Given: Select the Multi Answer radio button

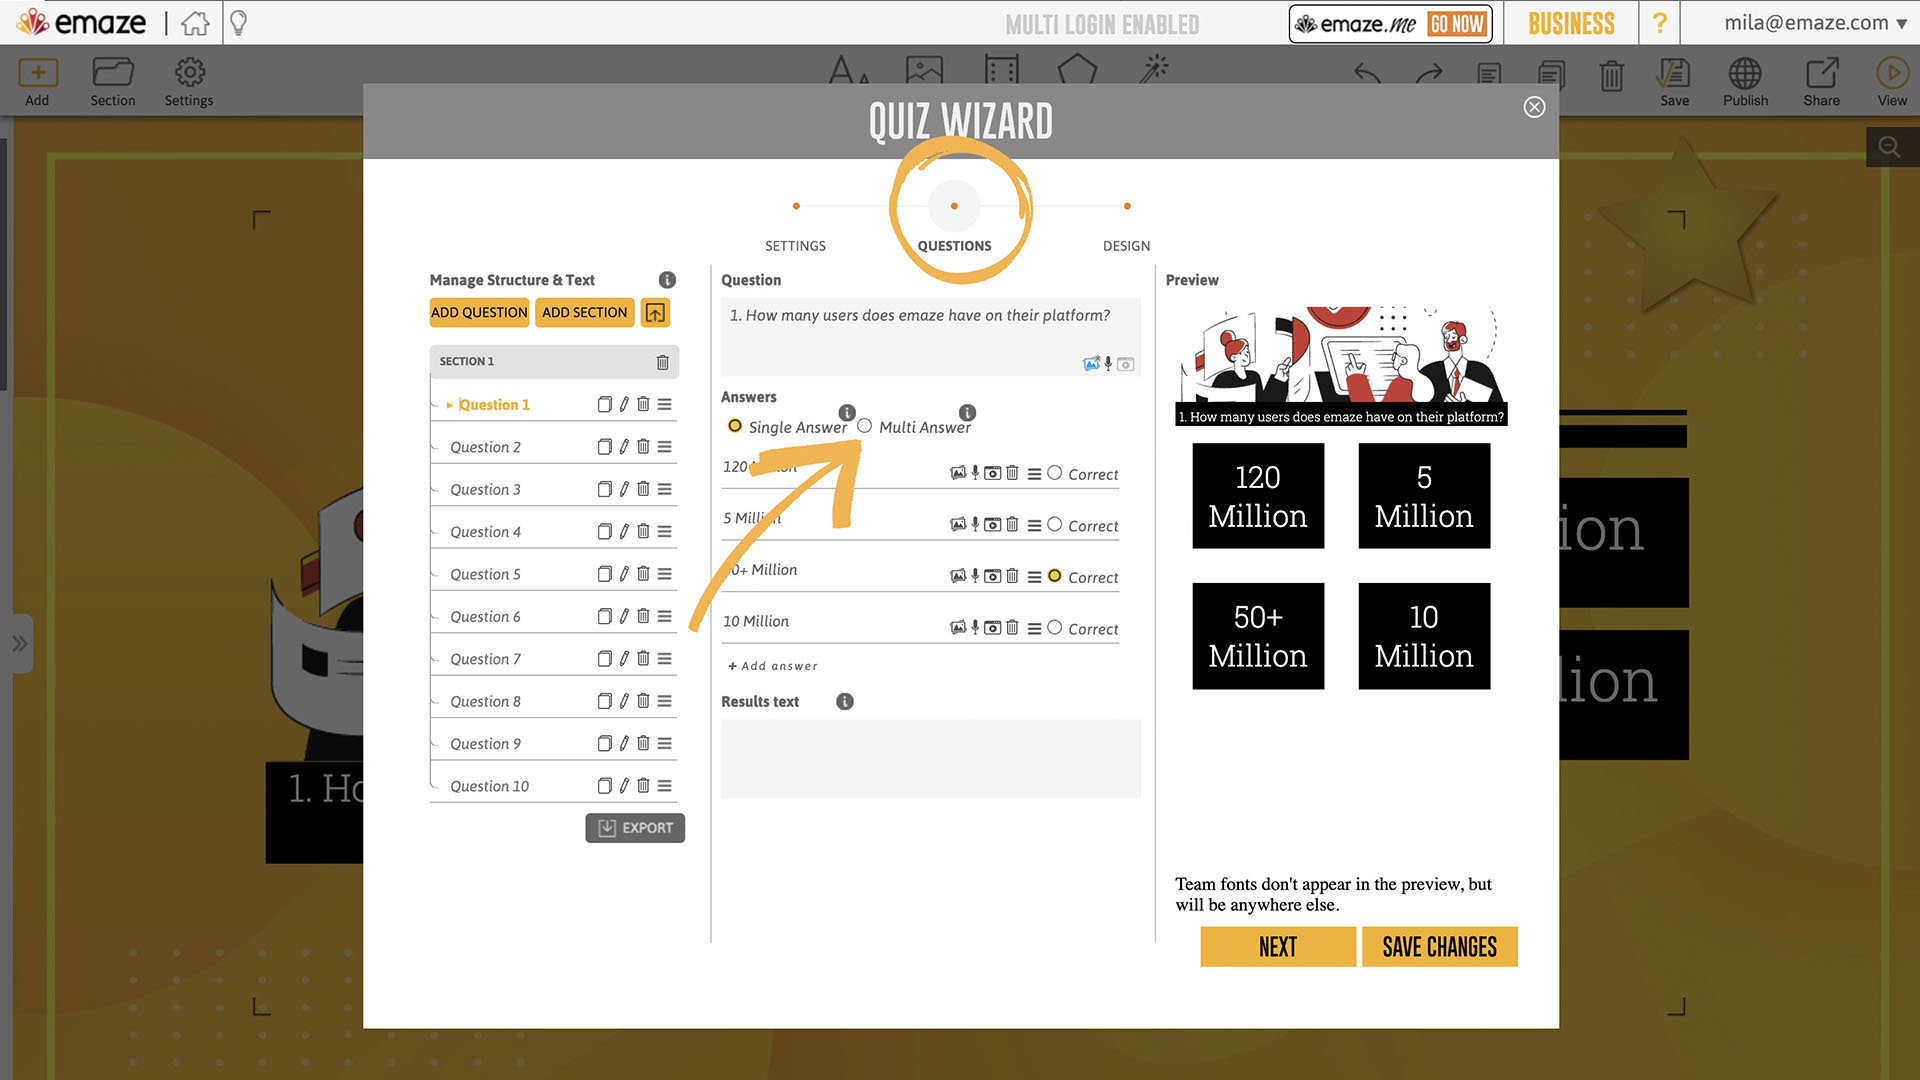Looking at the screenshot, I should point(865,426).
